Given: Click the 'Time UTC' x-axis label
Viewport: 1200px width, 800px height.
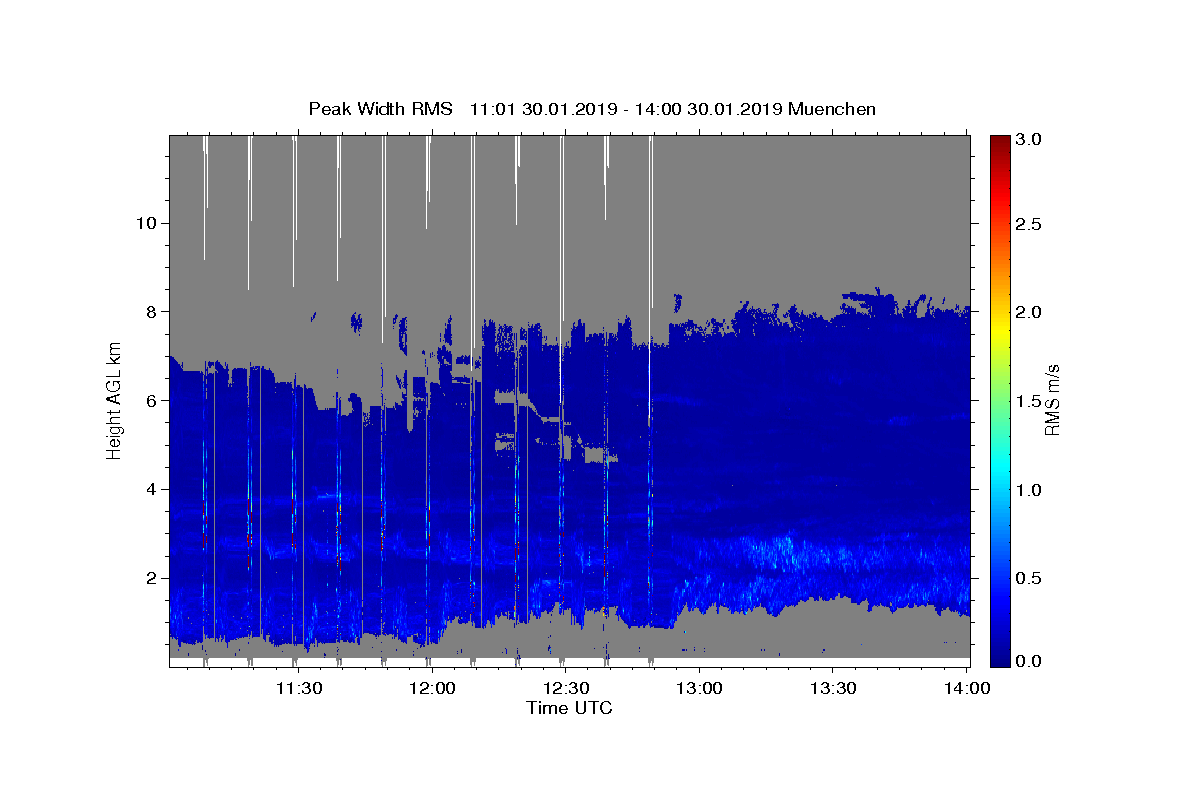Looking at the screenshot, I should [569, 708].
